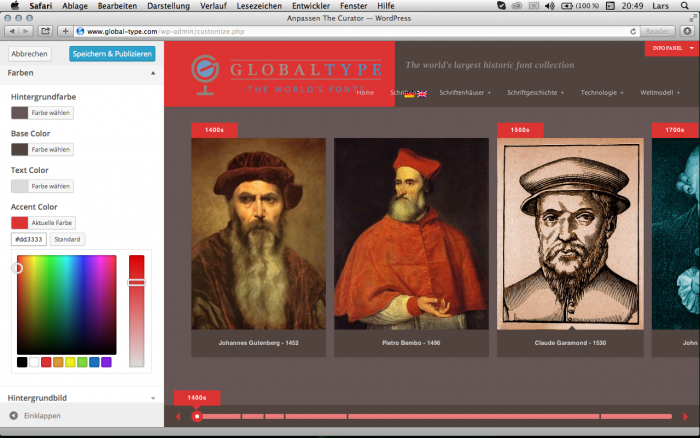The height and width of the screenshot is (438, 700).
Task: Select the purple palette swatch
Action: coord(106,362)
